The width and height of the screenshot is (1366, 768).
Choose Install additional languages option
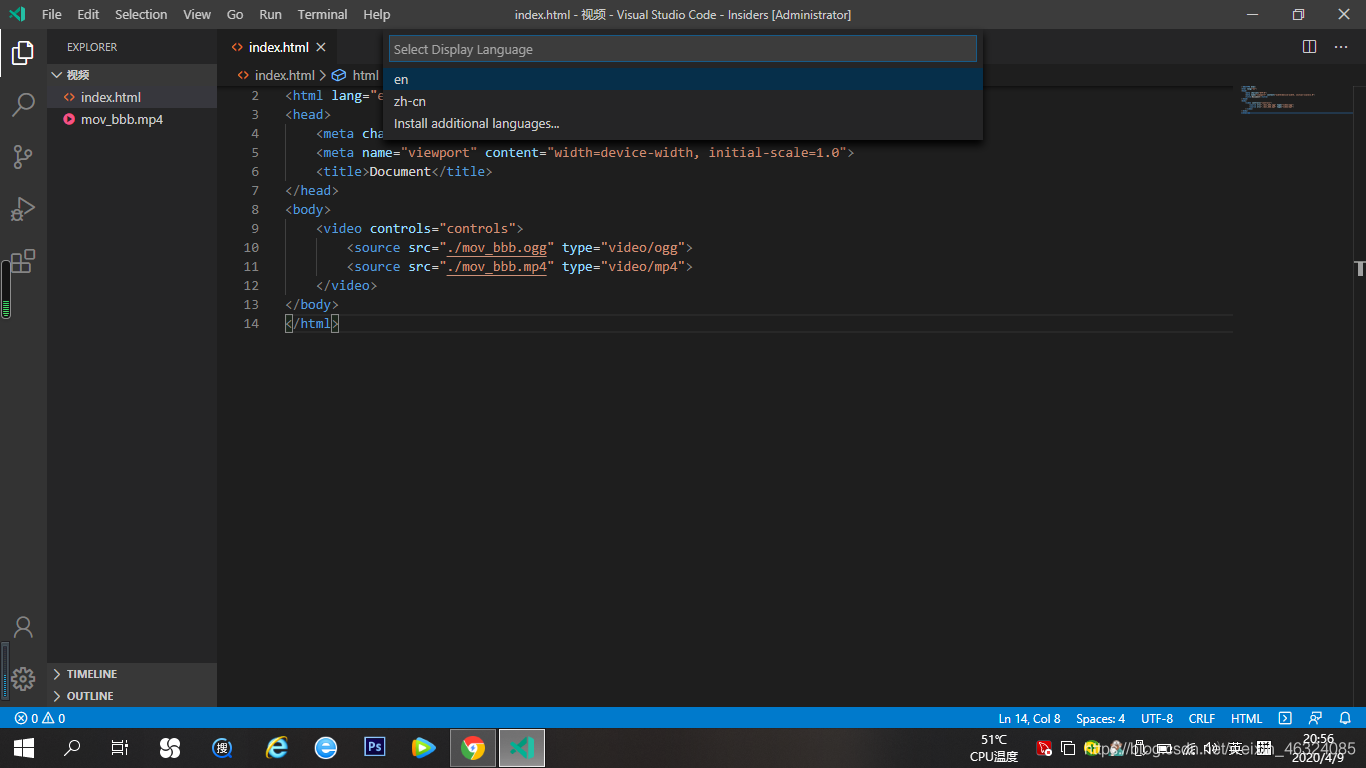pos(475,123)
